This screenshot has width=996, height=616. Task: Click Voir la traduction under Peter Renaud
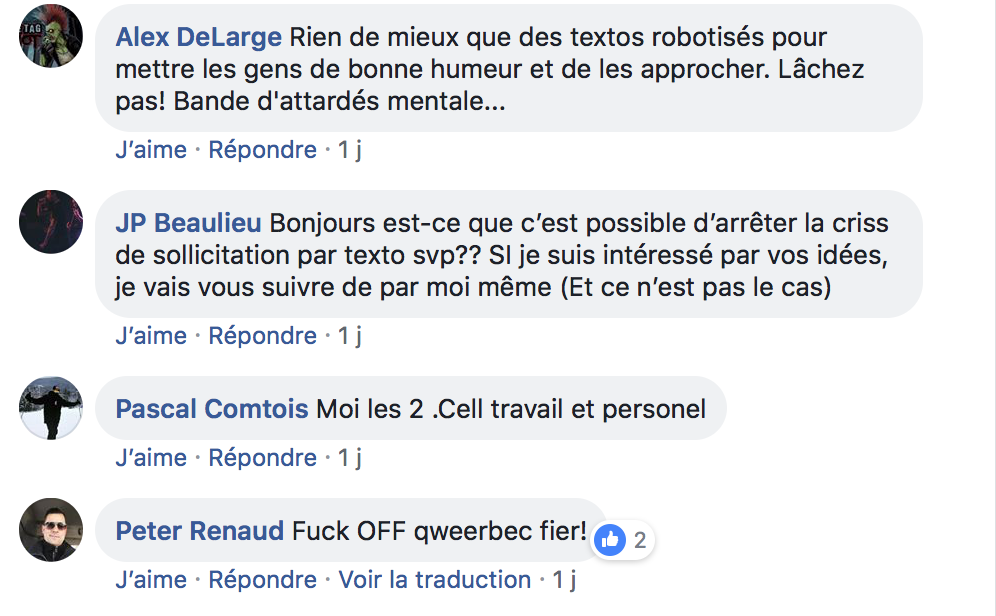point(434,580)
